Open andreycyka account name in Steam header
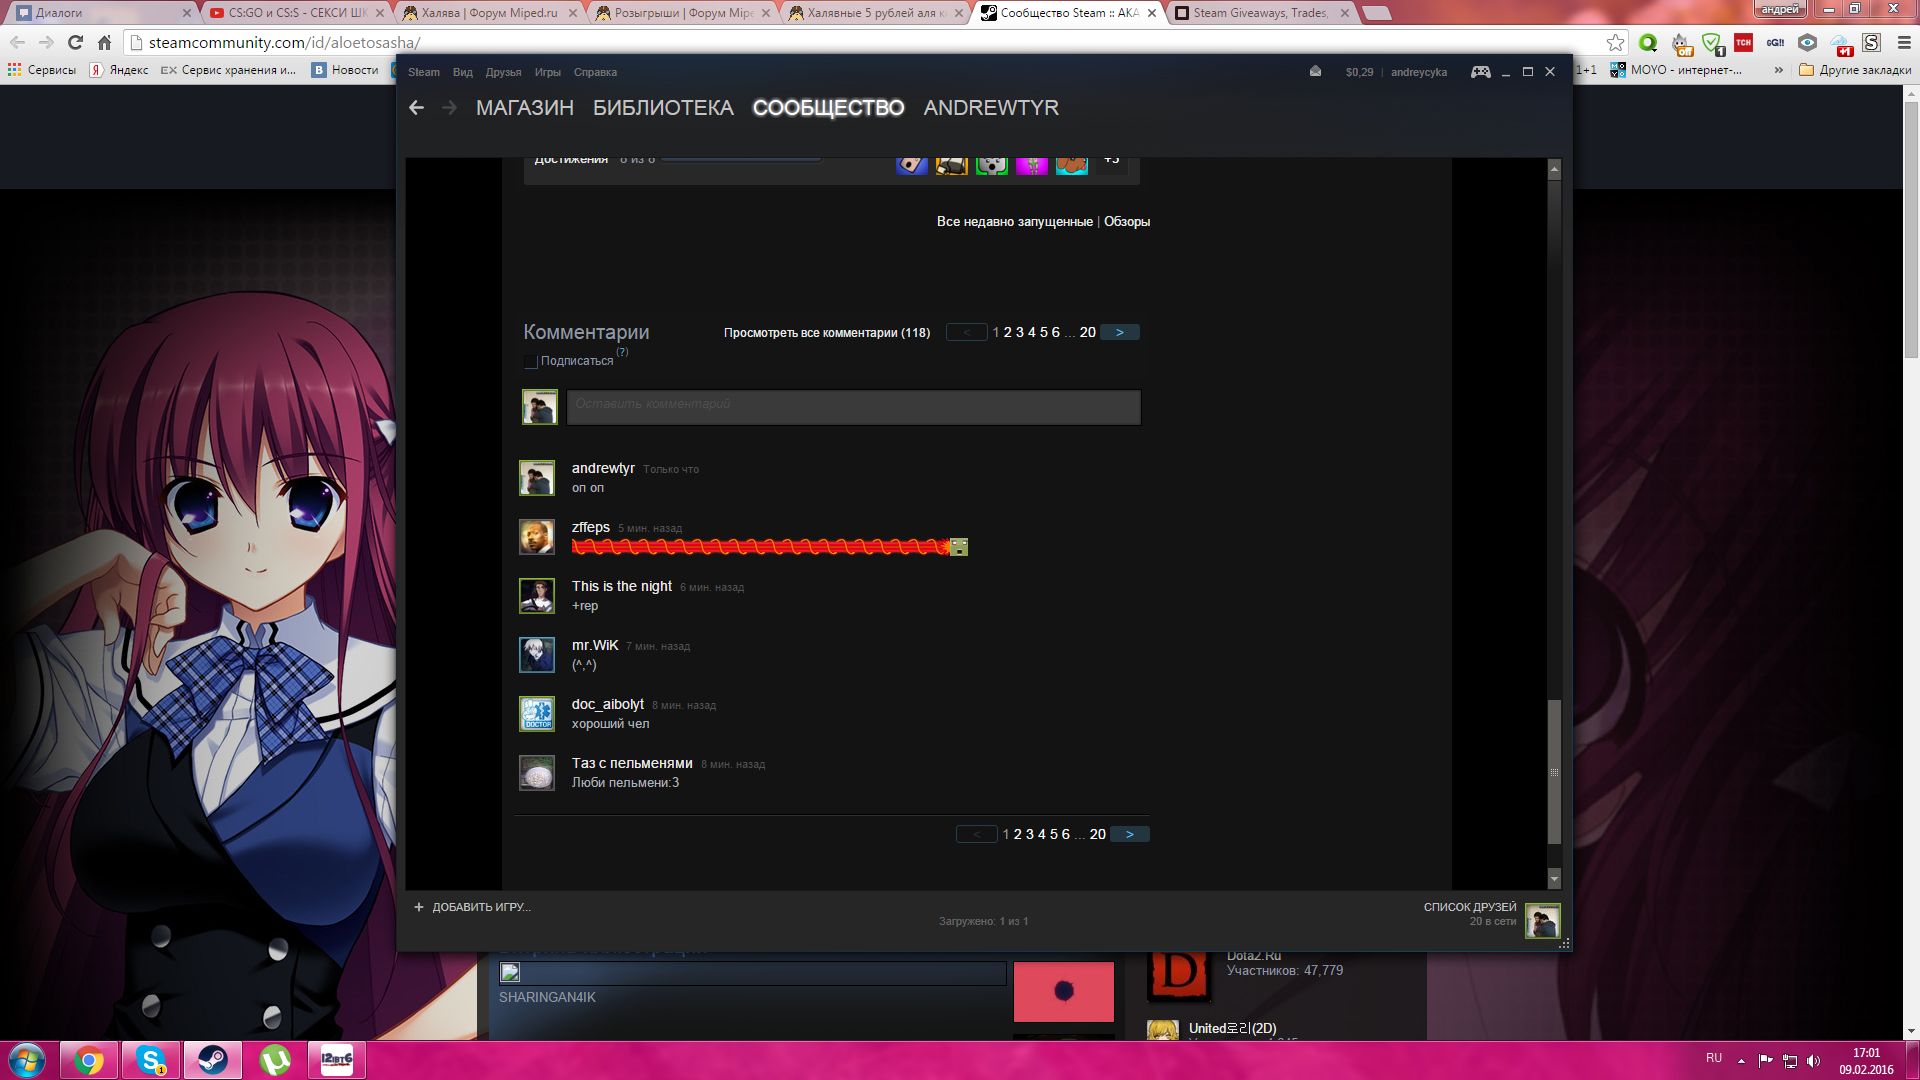This screenshot has width=1920, height=1080. click(1419, 72)
